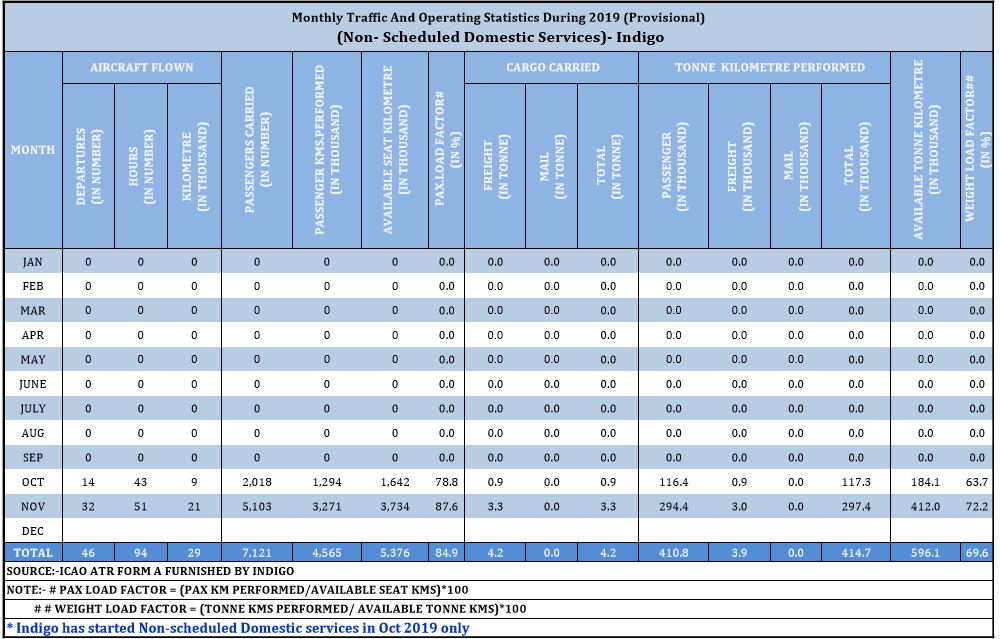
Task: Click the OCT row label
Action: 32,482
